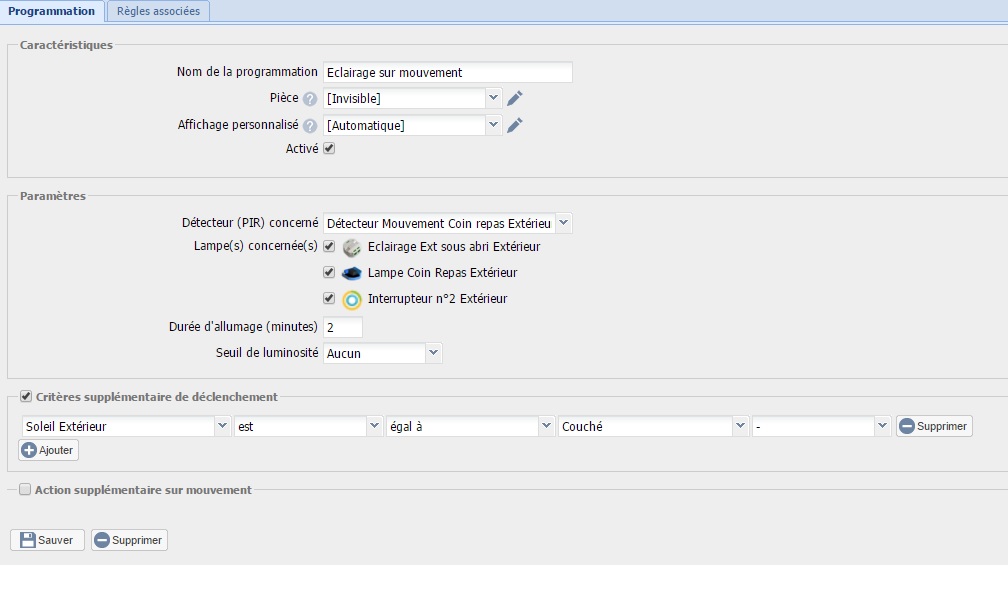Click the Lampe Coin Repas Extérieur icon
Screen dimensions: 1008x590
pyautogui.click(x=351, y=273)
